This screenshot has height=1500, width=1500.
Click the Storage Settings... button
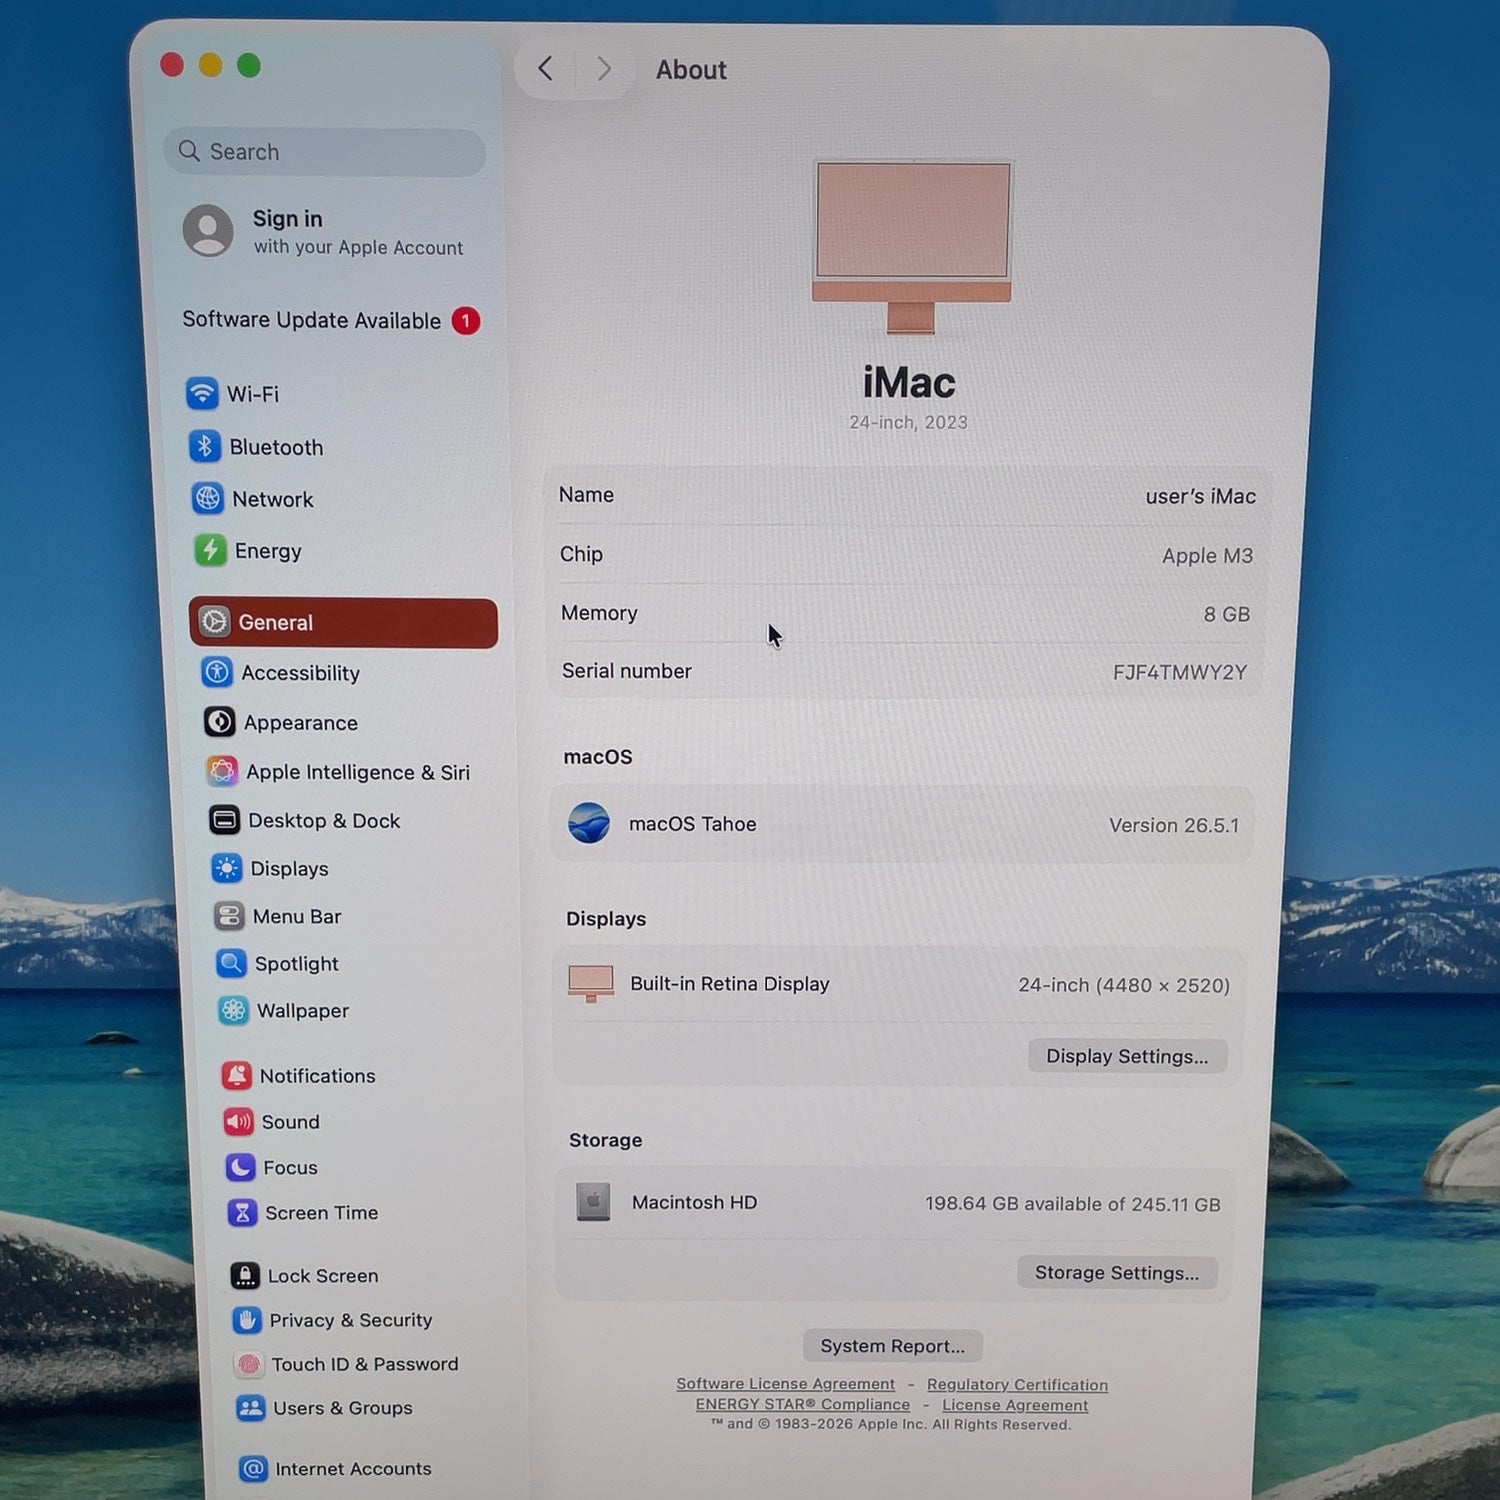point(1117,1272)
